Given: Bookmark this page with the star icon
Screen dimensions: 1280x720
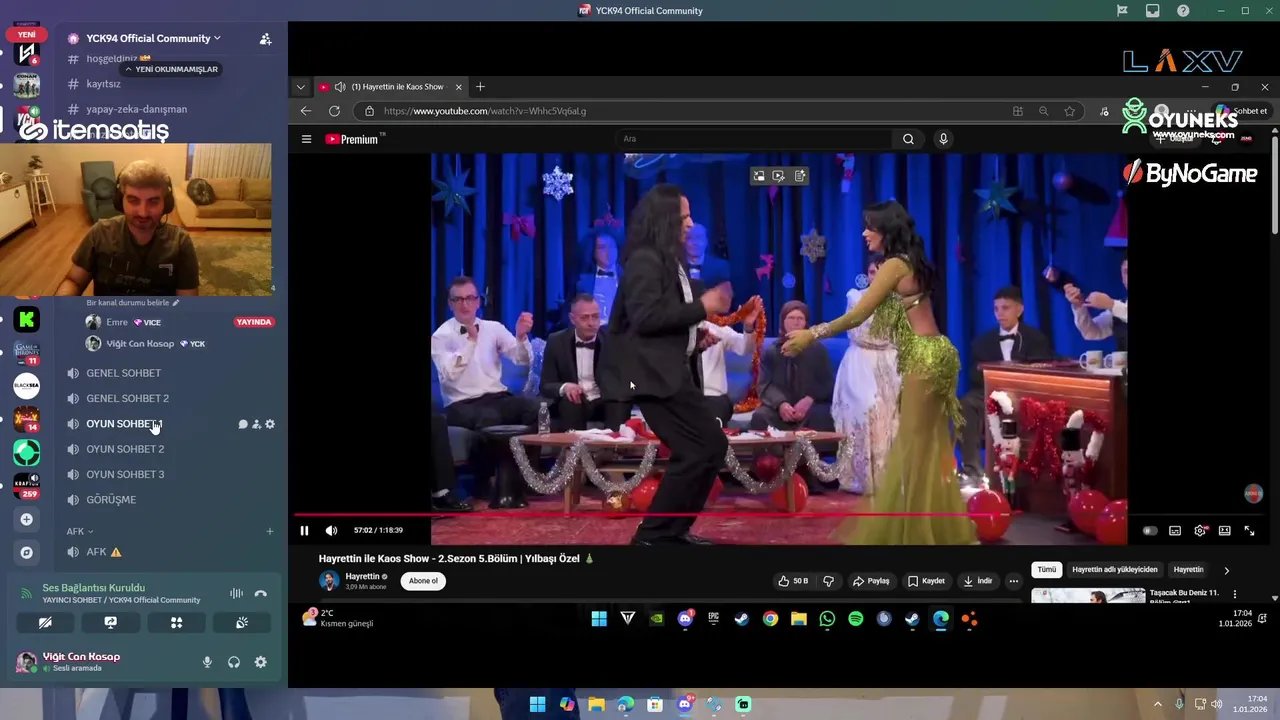Looking at the screenshot, I should tap(1069, 111).
